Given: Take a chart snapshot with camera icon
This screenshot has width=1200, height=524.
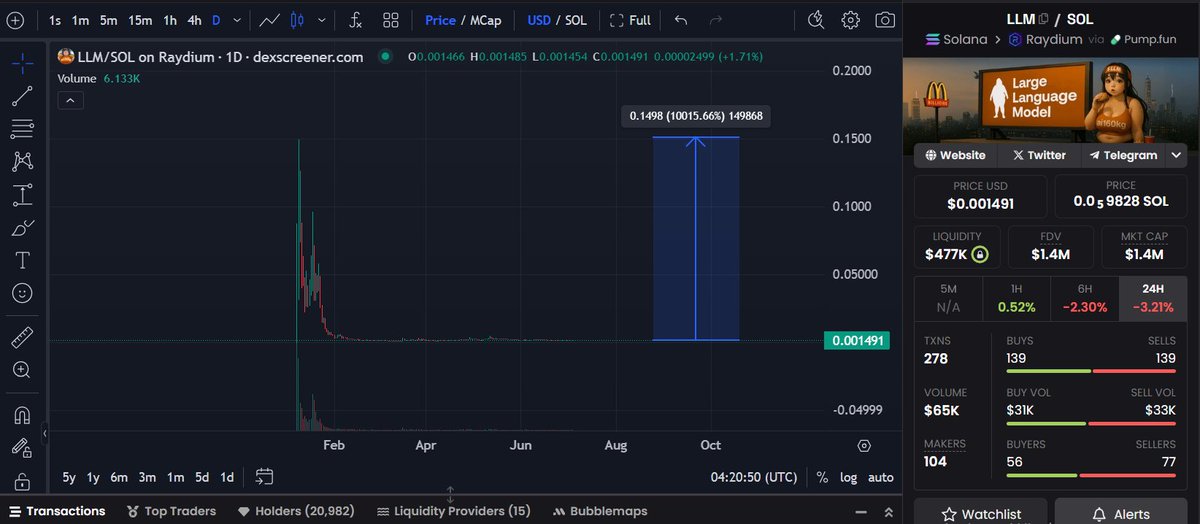Looking at the screenshot, I should point(885,20).
